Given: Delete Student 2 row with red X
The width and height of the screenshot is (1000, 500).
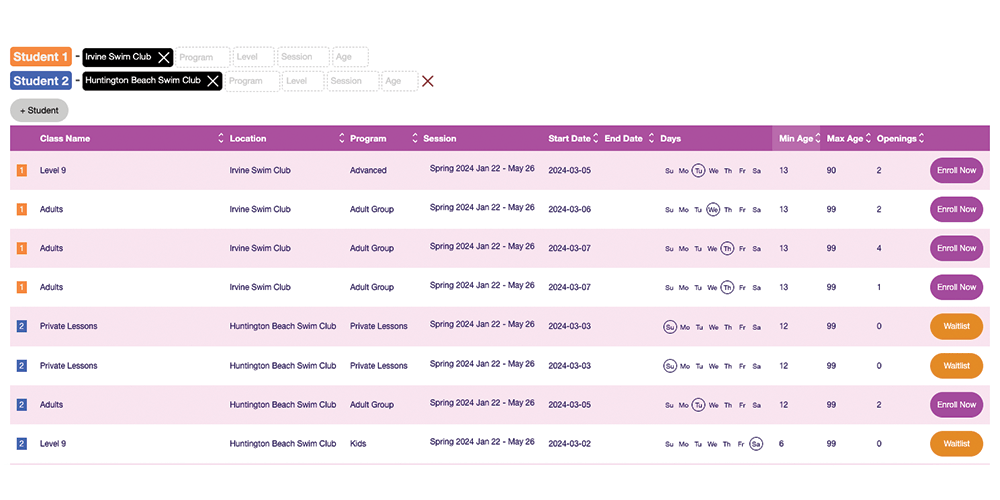Looking at the screenshot, I should [x=428, y=81].
